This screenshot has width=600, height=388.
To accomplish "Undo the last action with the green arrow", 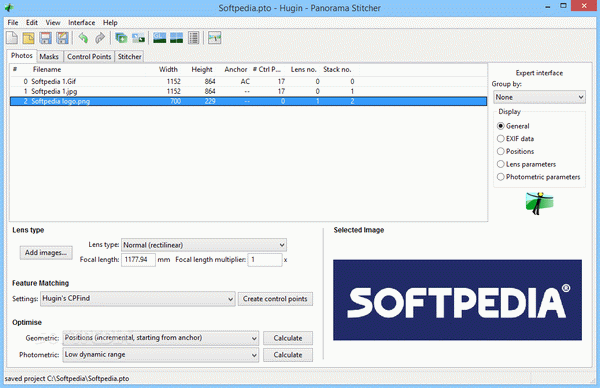I will tap(83, 38).
